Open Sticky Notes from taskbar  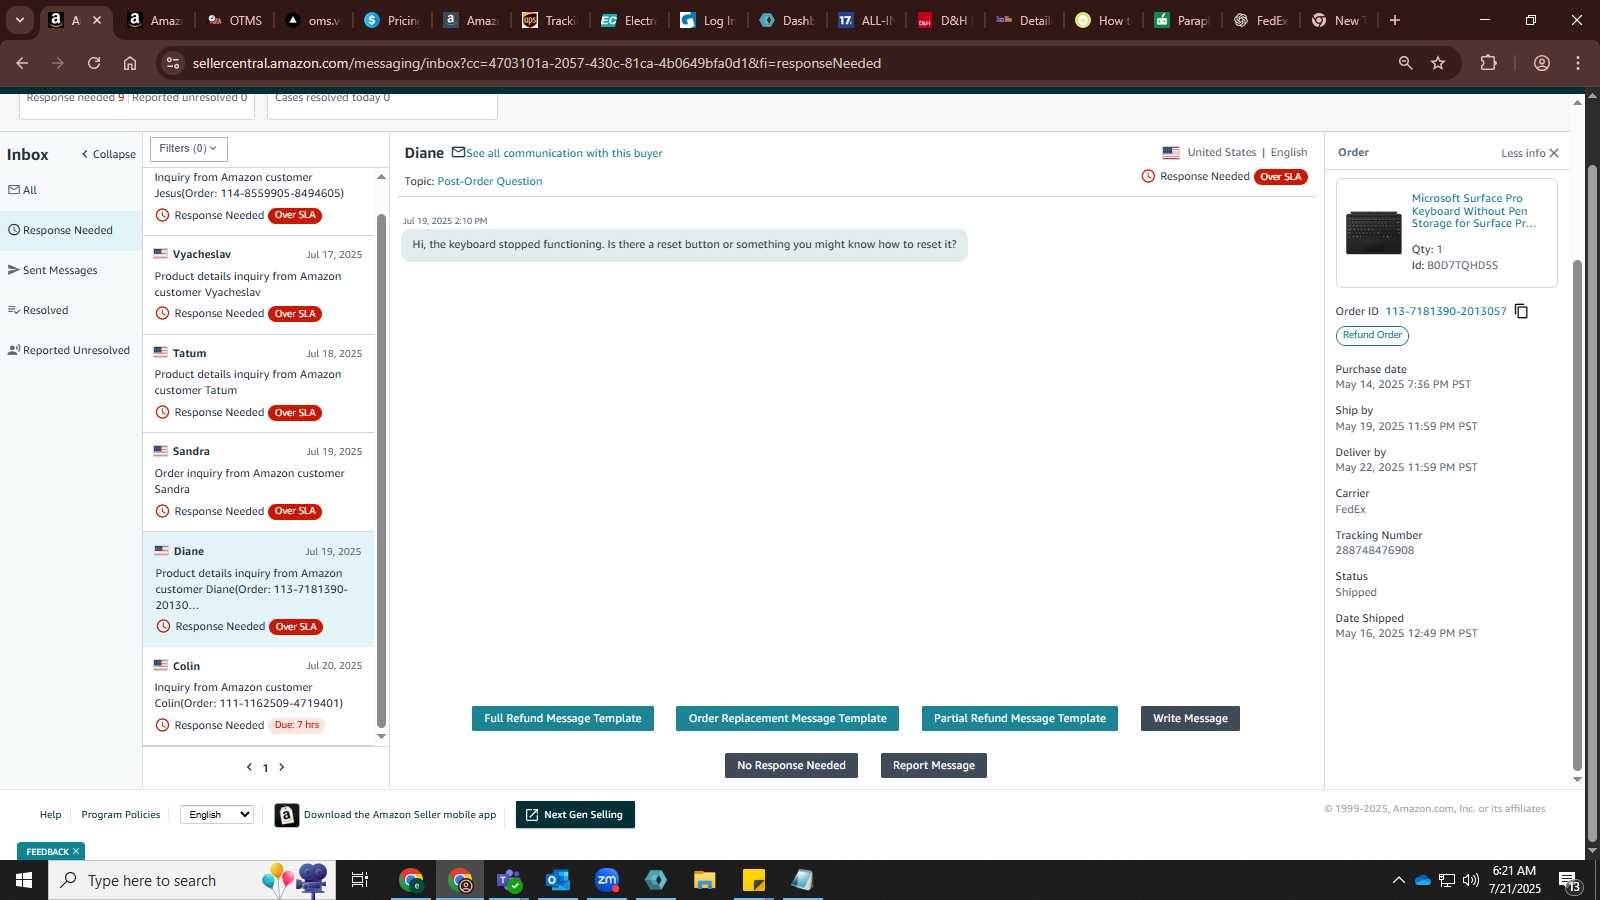[x=754, y=880]
